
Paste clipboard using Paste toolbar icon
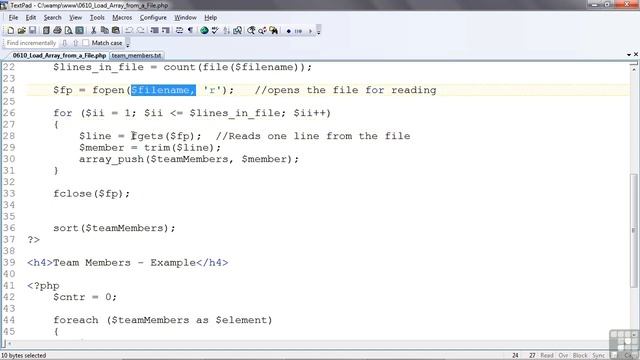click(x=116, y=31)
